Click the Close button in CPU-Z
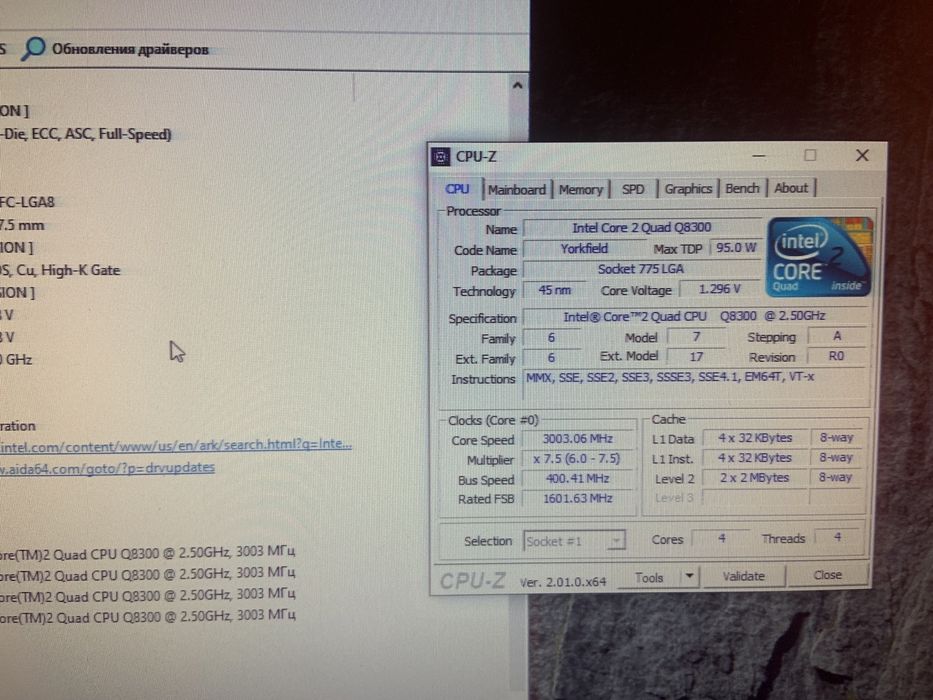 828,575
